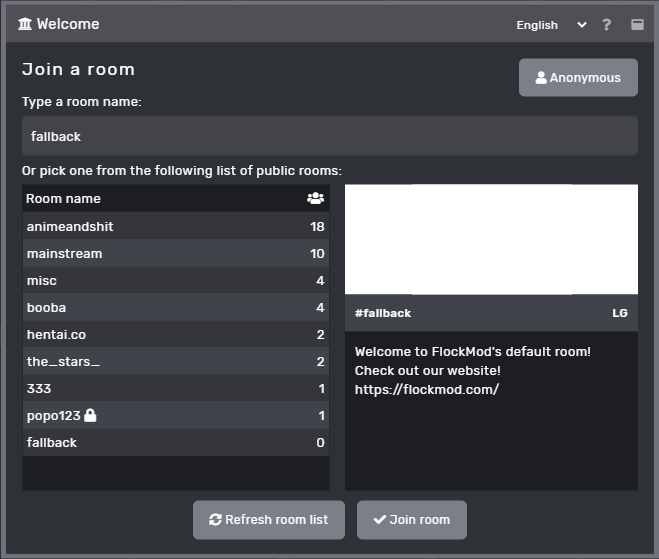The width and height of the screenshot is (659, 559).
Task: Click the Join room button
Action: 412,520
